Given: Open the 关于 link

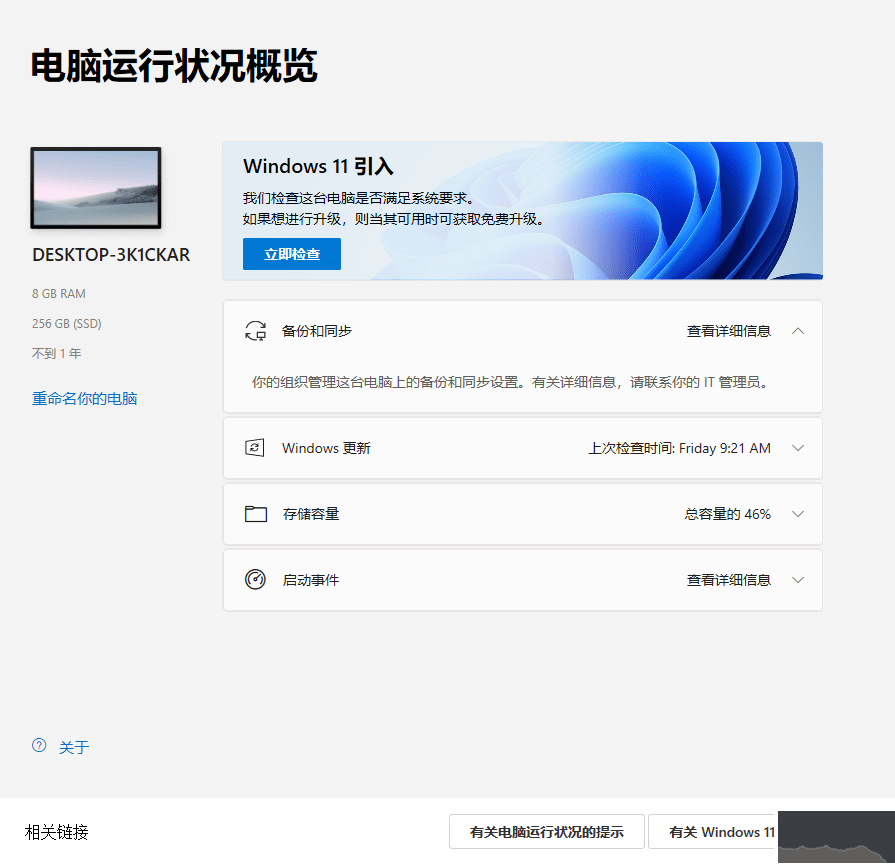Looking at the screenshot, I should point(75,746).
